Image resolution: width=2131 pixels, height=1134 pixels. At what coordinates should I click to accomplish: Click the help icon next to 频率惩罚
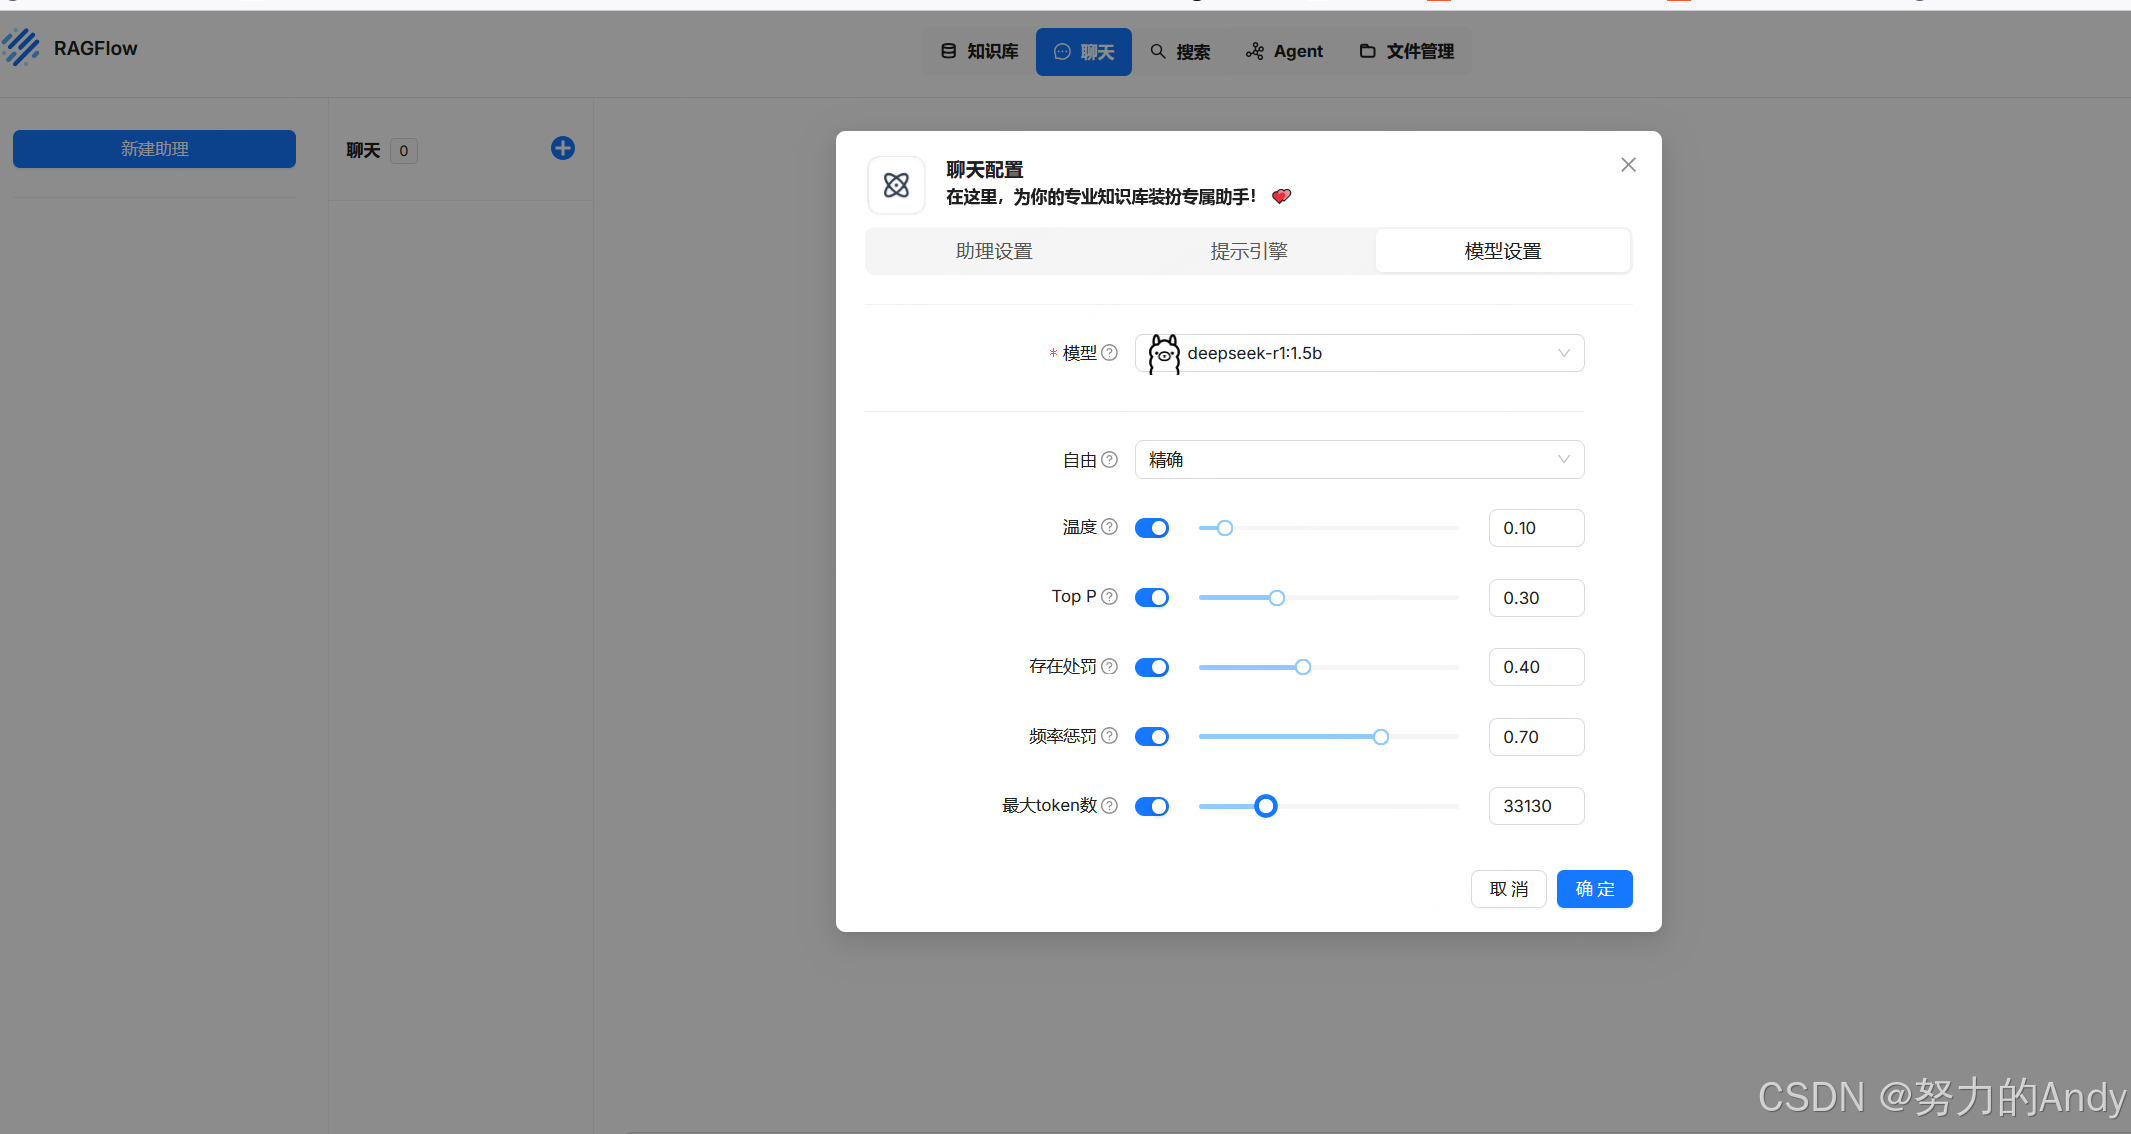(1109, 736)
